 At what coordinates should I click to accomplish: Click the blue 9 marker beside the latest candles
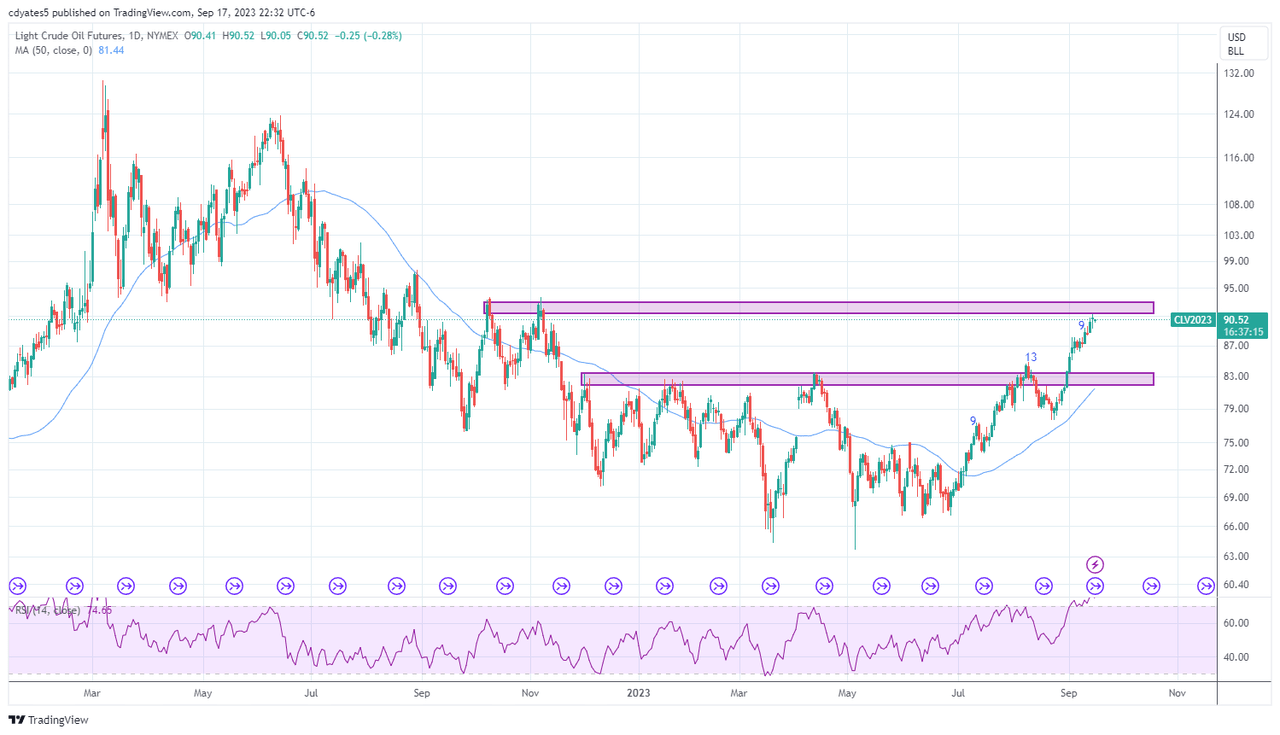tap(1081, 326)
